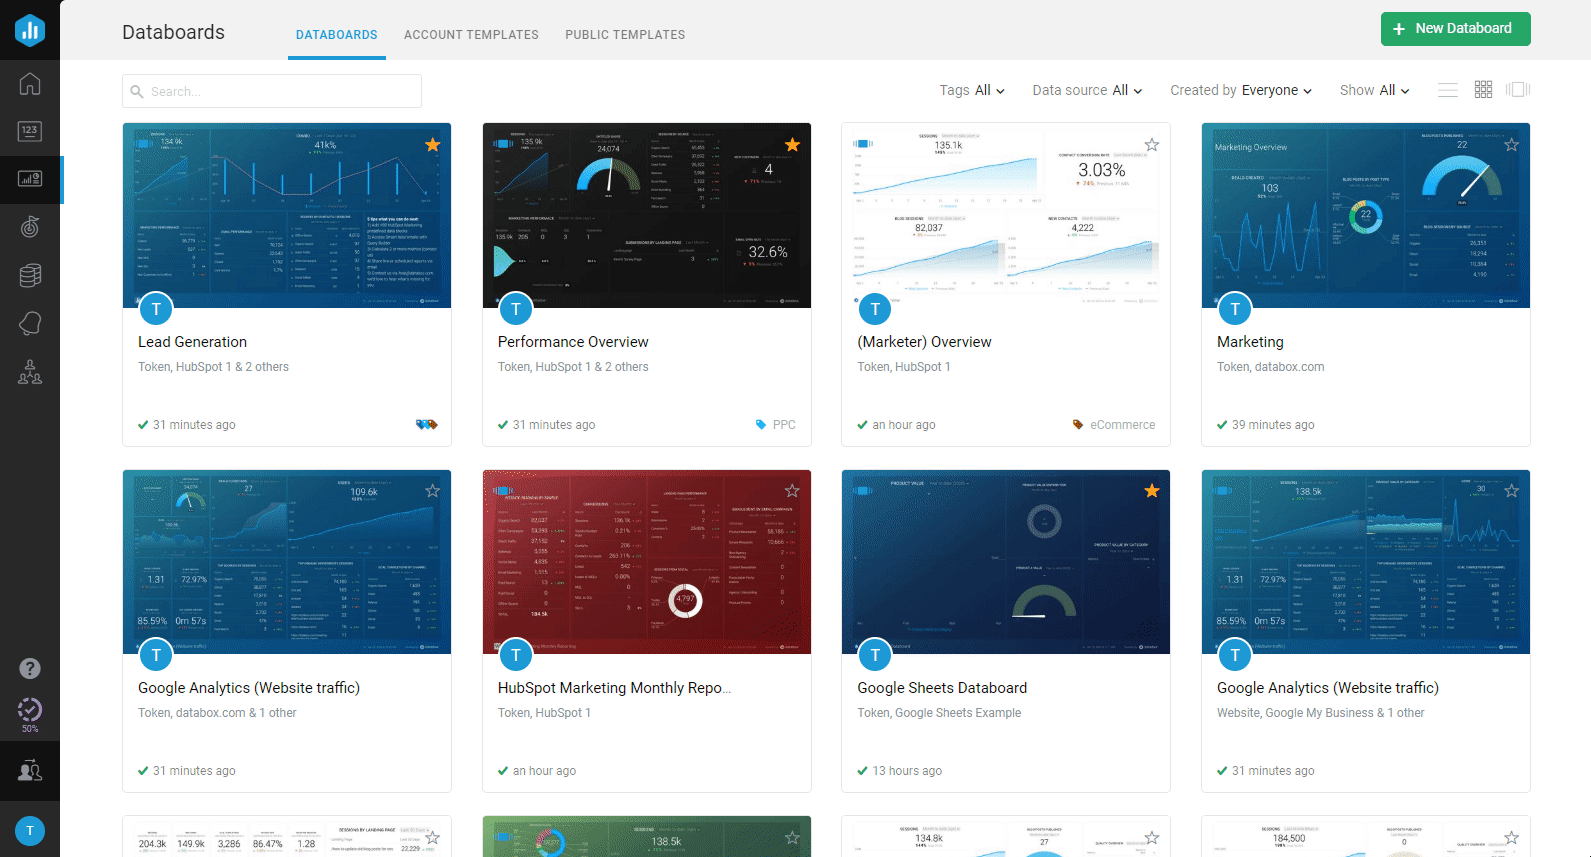Expand the Tags filter dropdown
Screen dimensions: 1591x857
(x=972, y=90)
